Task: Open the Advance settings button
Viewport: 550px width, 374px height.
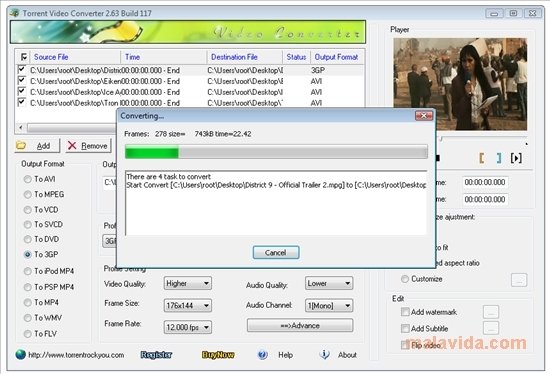Action: (300, 326)
